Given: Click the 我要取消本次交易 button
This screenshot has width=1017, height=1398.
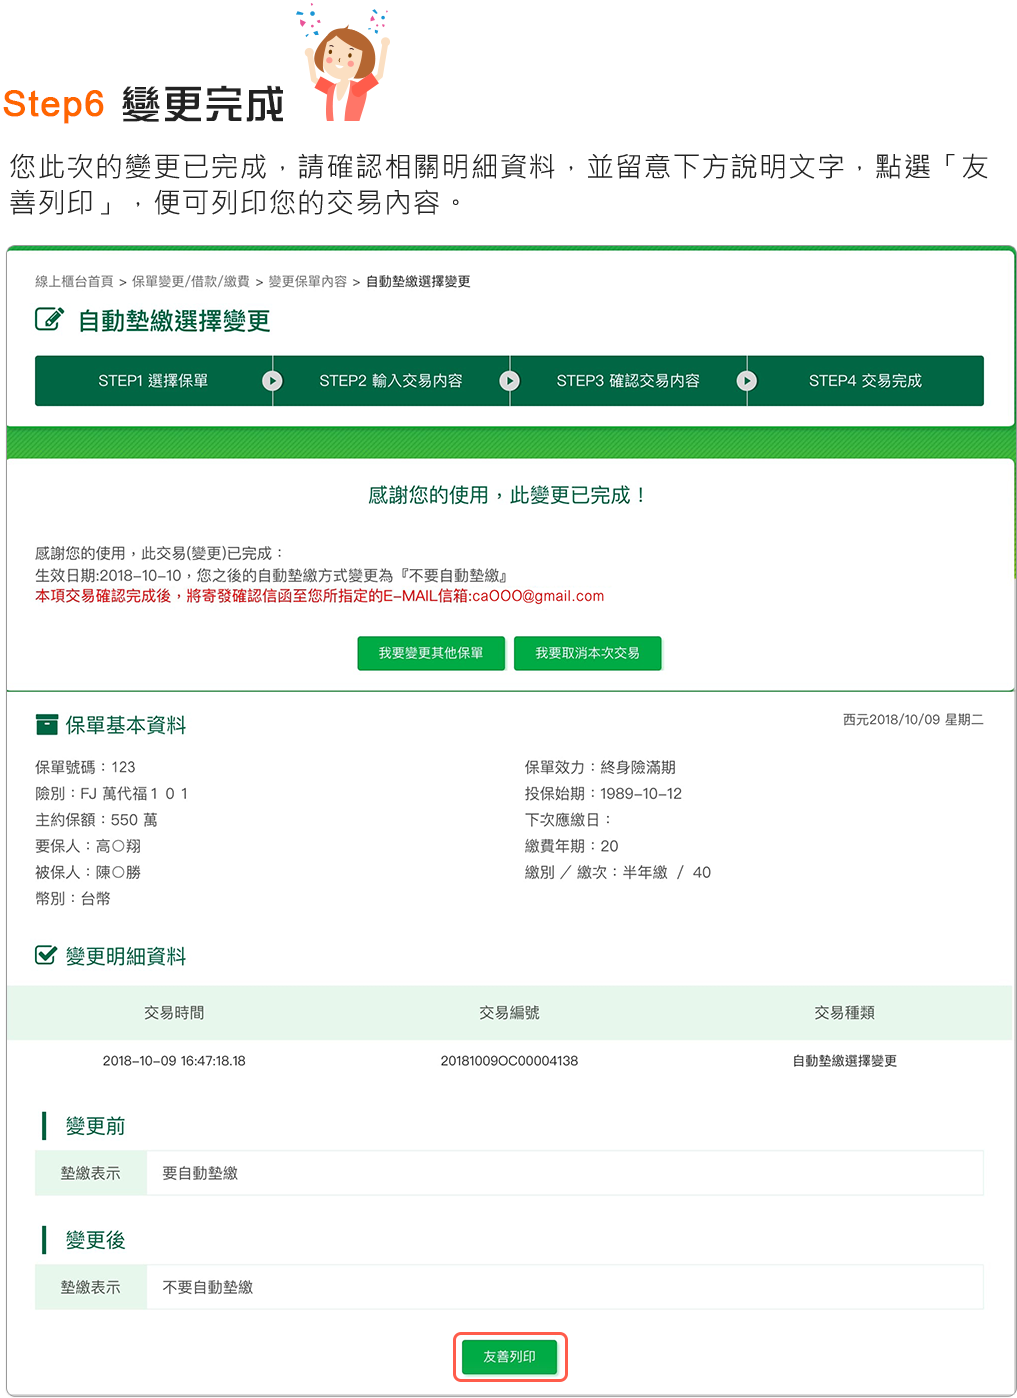Looking at the screenshot, I should [x=587, y=653].
